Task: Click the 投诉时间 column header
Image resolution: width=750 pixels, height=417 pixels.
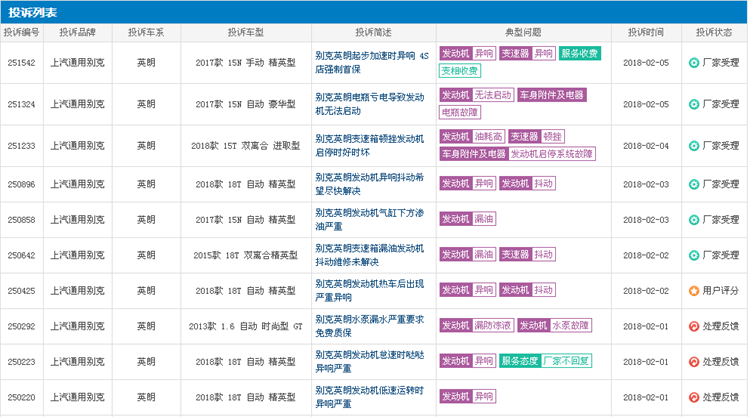Action: point(646,33)
